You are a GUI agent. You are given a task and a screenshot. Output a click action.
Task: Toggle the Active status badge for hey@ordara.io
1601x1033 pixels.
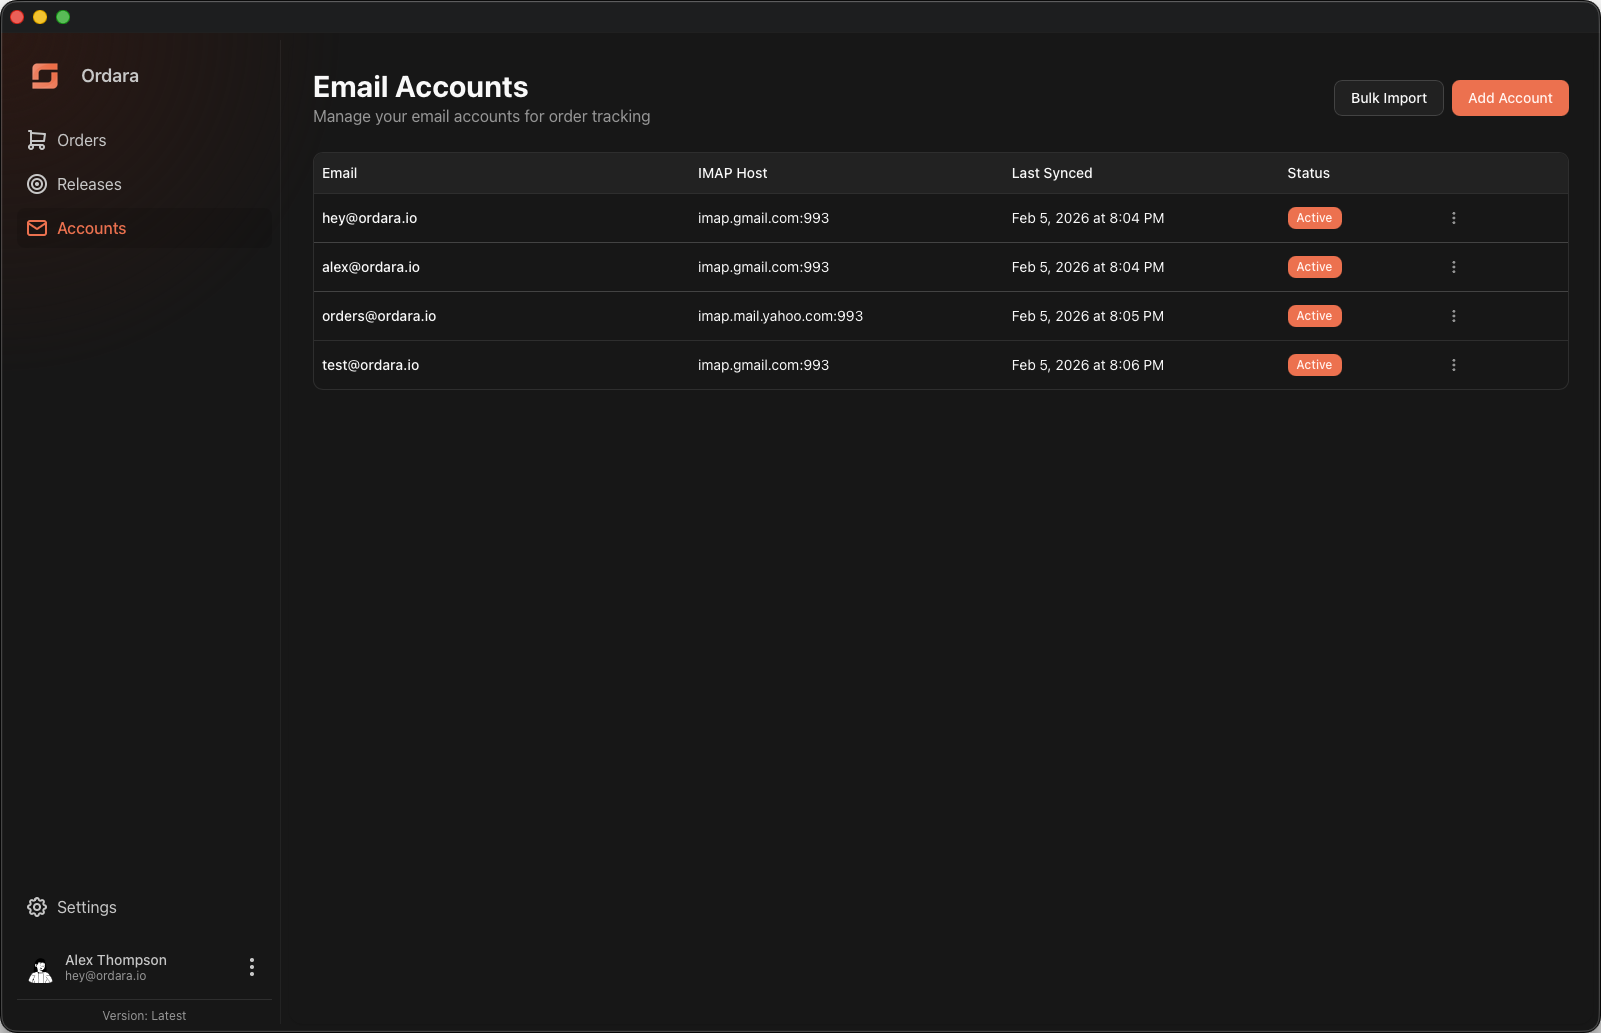tap(1314, 217)
